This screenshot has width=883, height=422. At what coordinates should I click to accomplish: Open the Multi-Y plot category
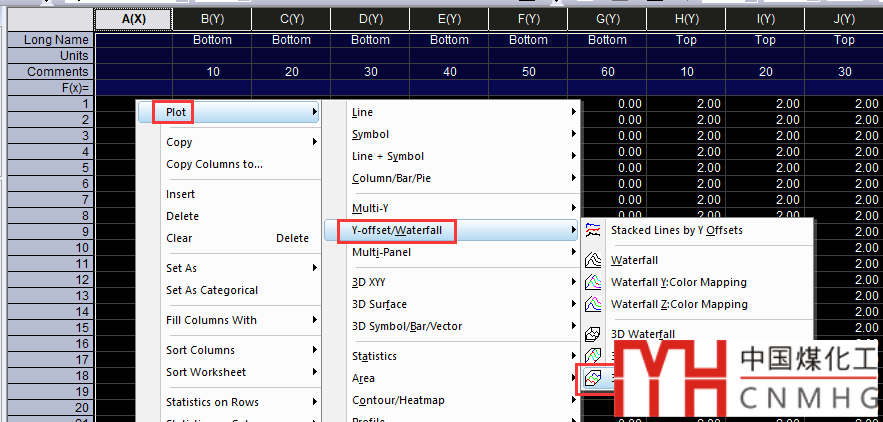point(370,208)
